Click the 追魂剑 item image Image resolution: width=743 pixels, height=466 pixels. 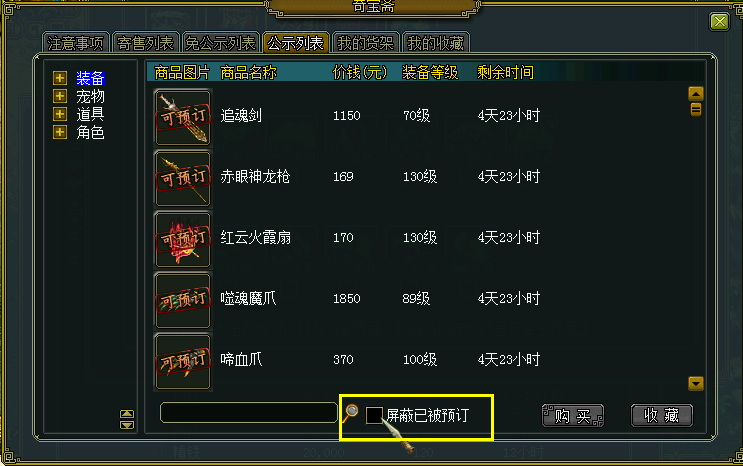[x=182, y=117]
